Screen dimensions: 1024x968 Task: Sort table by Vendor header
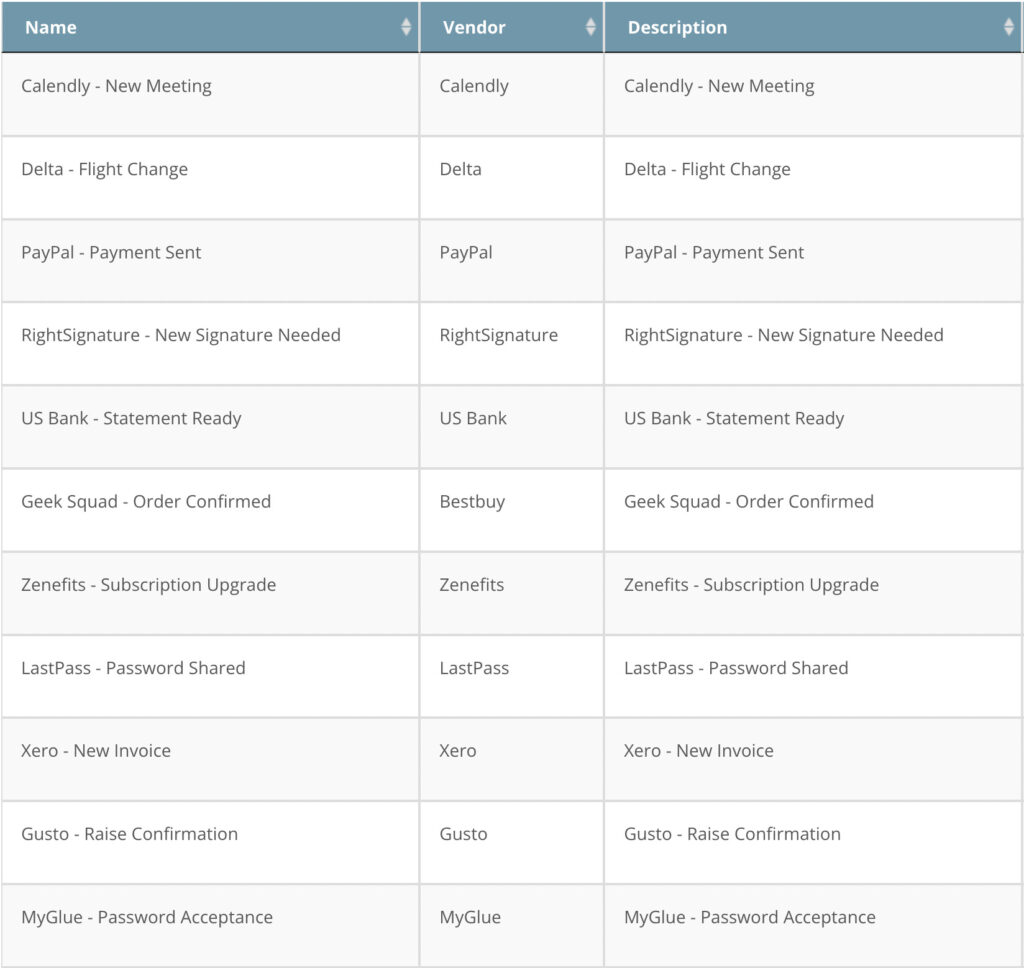(474, 27)
